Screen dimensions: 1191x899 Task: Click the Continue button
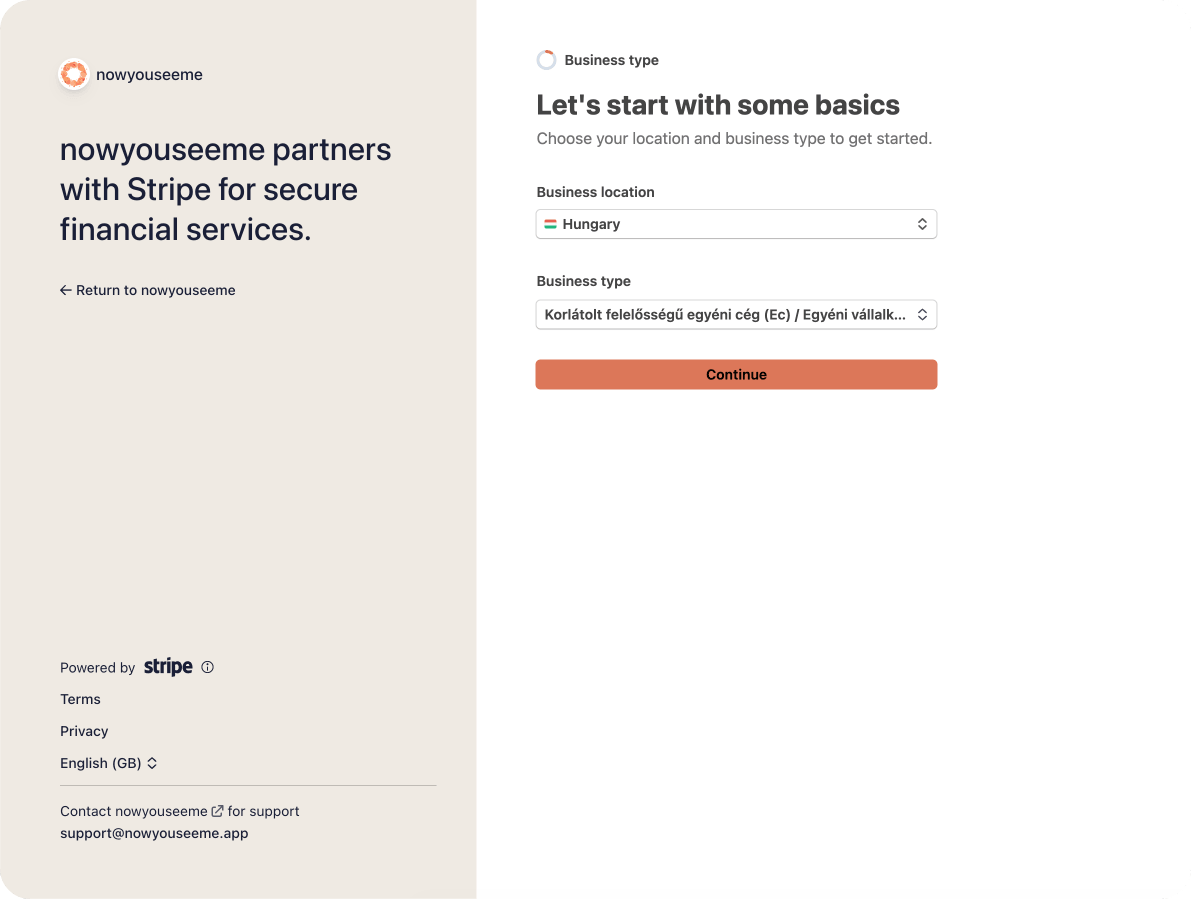pyautogui.click(x=736, y=374)
